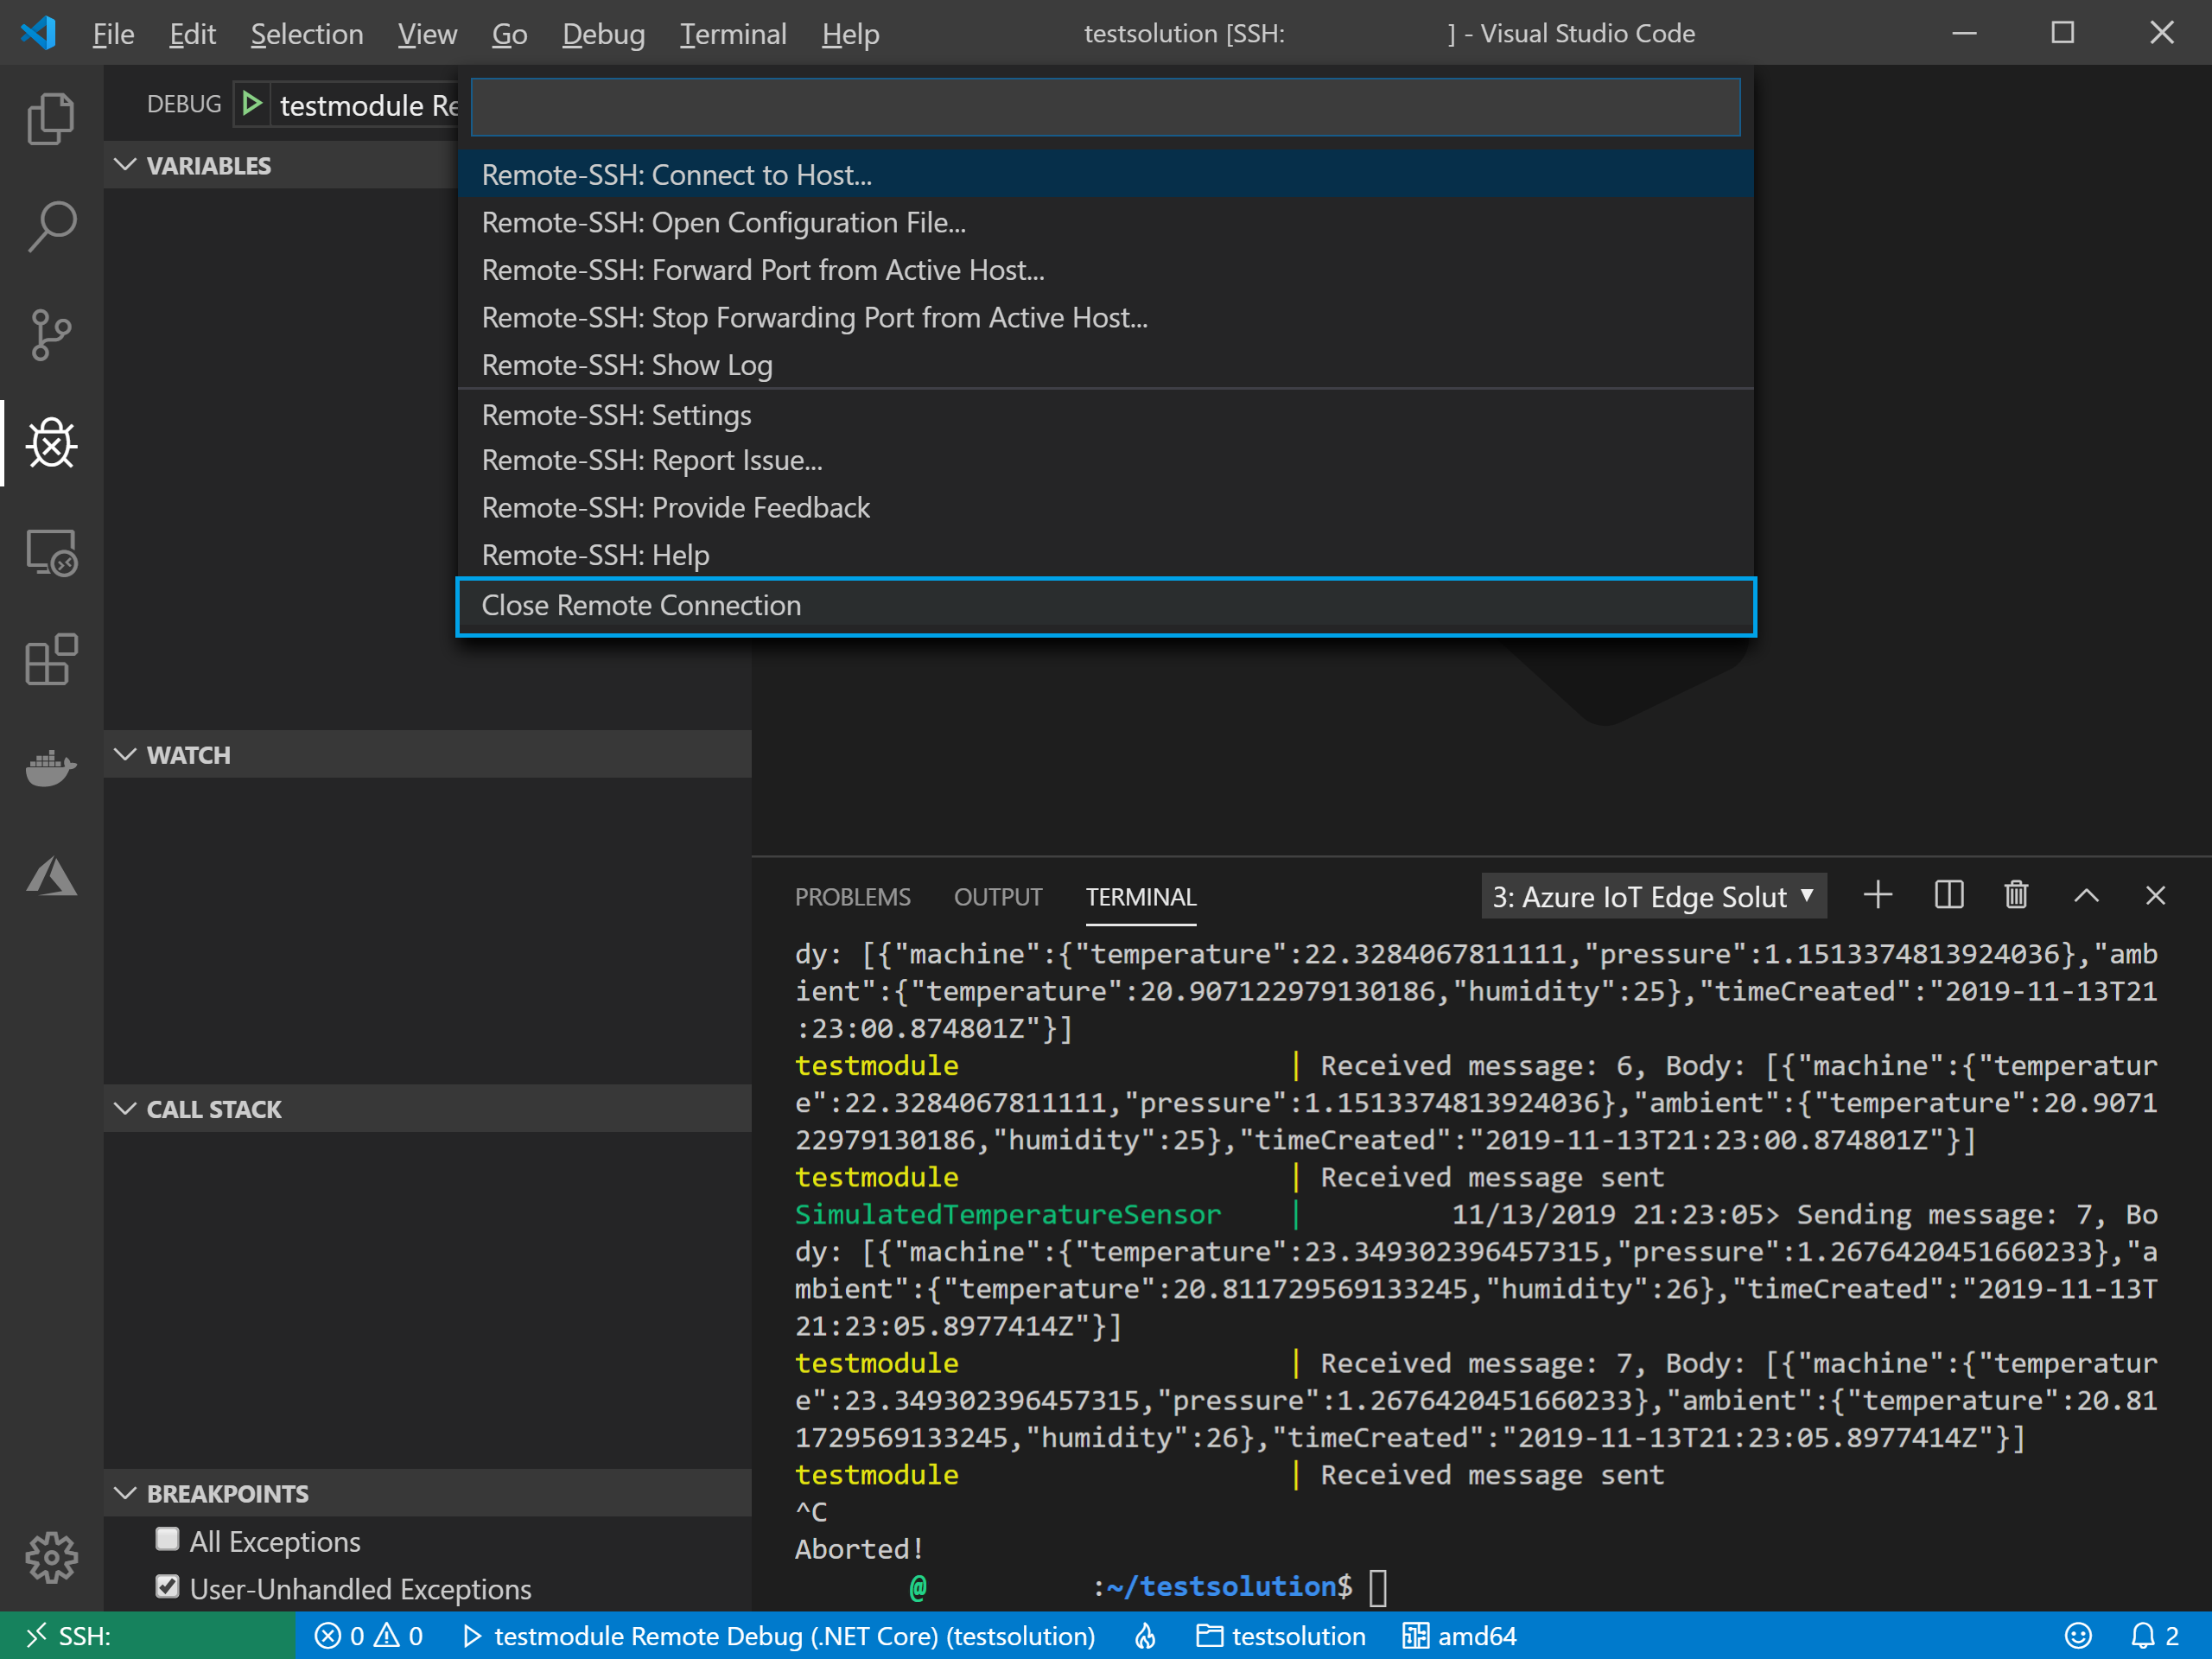Open the Edit menu
Image resolution: width=2212 pixels, height=1659 pixels.
point(192,34)
